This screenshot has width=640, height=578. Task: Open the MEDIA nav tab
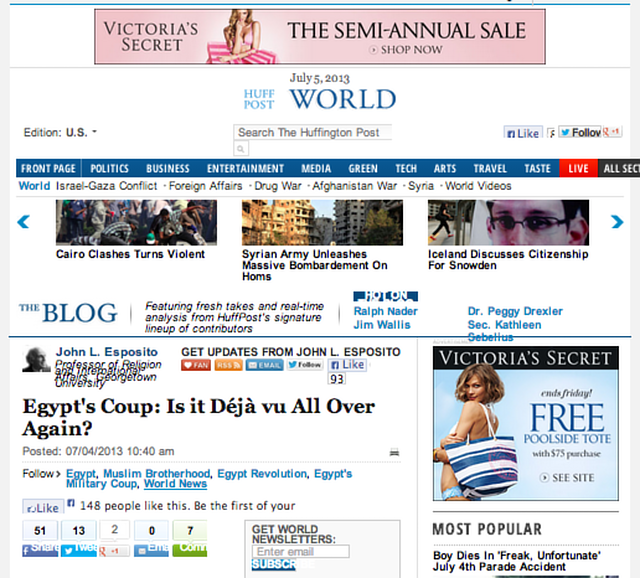coord(316,169)
